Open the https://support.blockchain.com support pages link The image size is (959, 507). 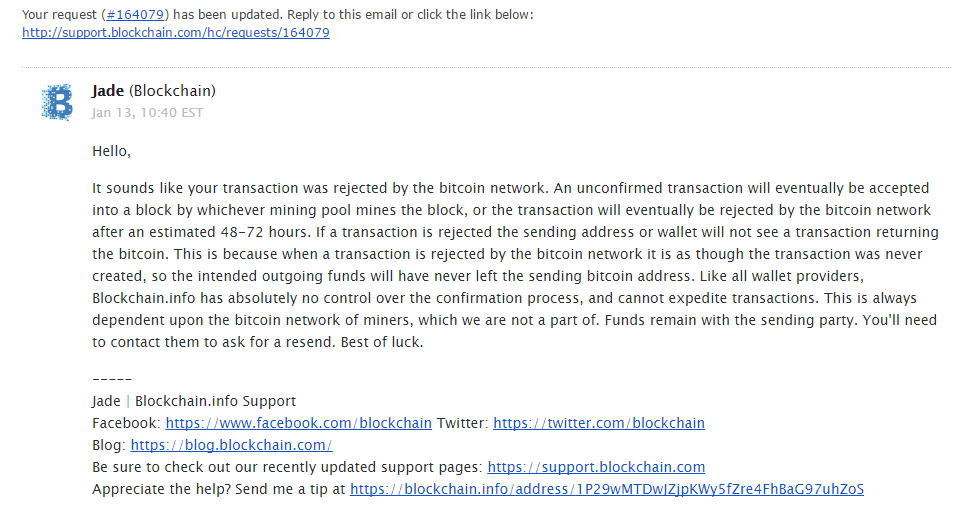[596, 467]
